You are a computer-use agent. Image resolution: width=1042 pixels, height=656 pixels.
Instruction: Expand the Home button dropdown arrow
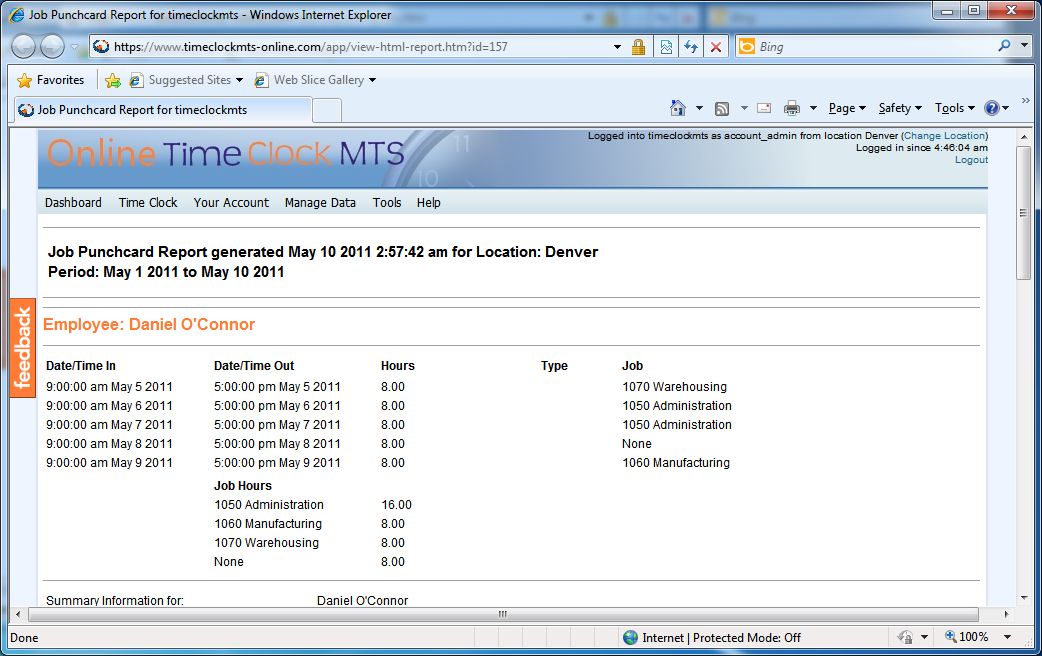point(699,108)
